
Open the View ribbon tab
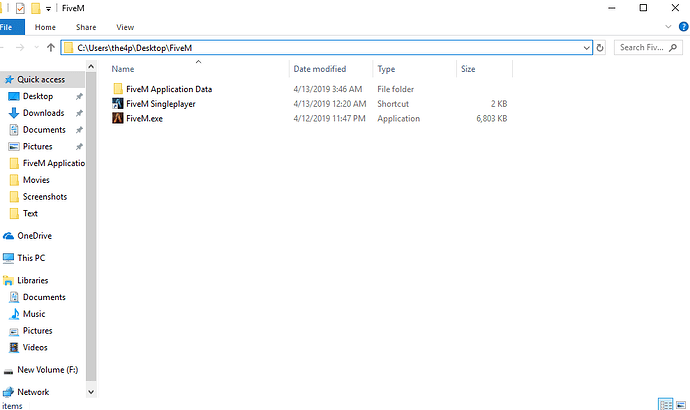[x=125, y=27]
